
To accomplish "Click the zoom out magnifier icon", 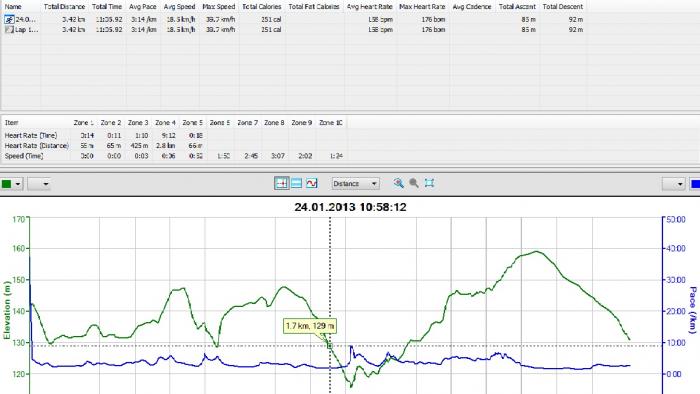I will tap(414, 183).
